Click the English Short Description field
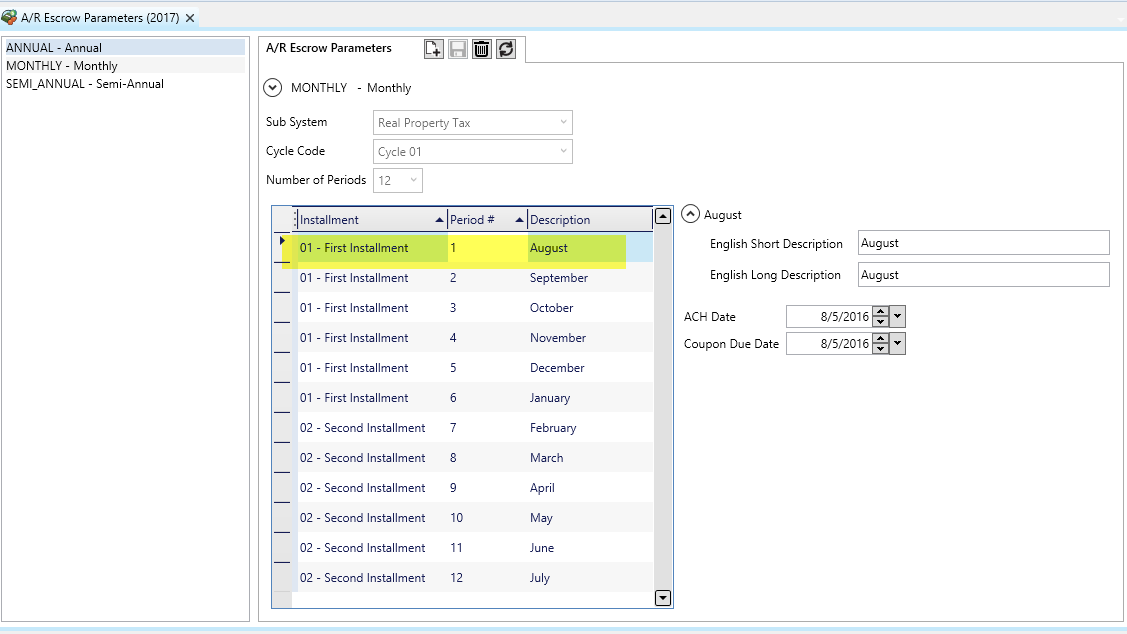This screenshot has width=1127, height=634. [x=982, y=243]
